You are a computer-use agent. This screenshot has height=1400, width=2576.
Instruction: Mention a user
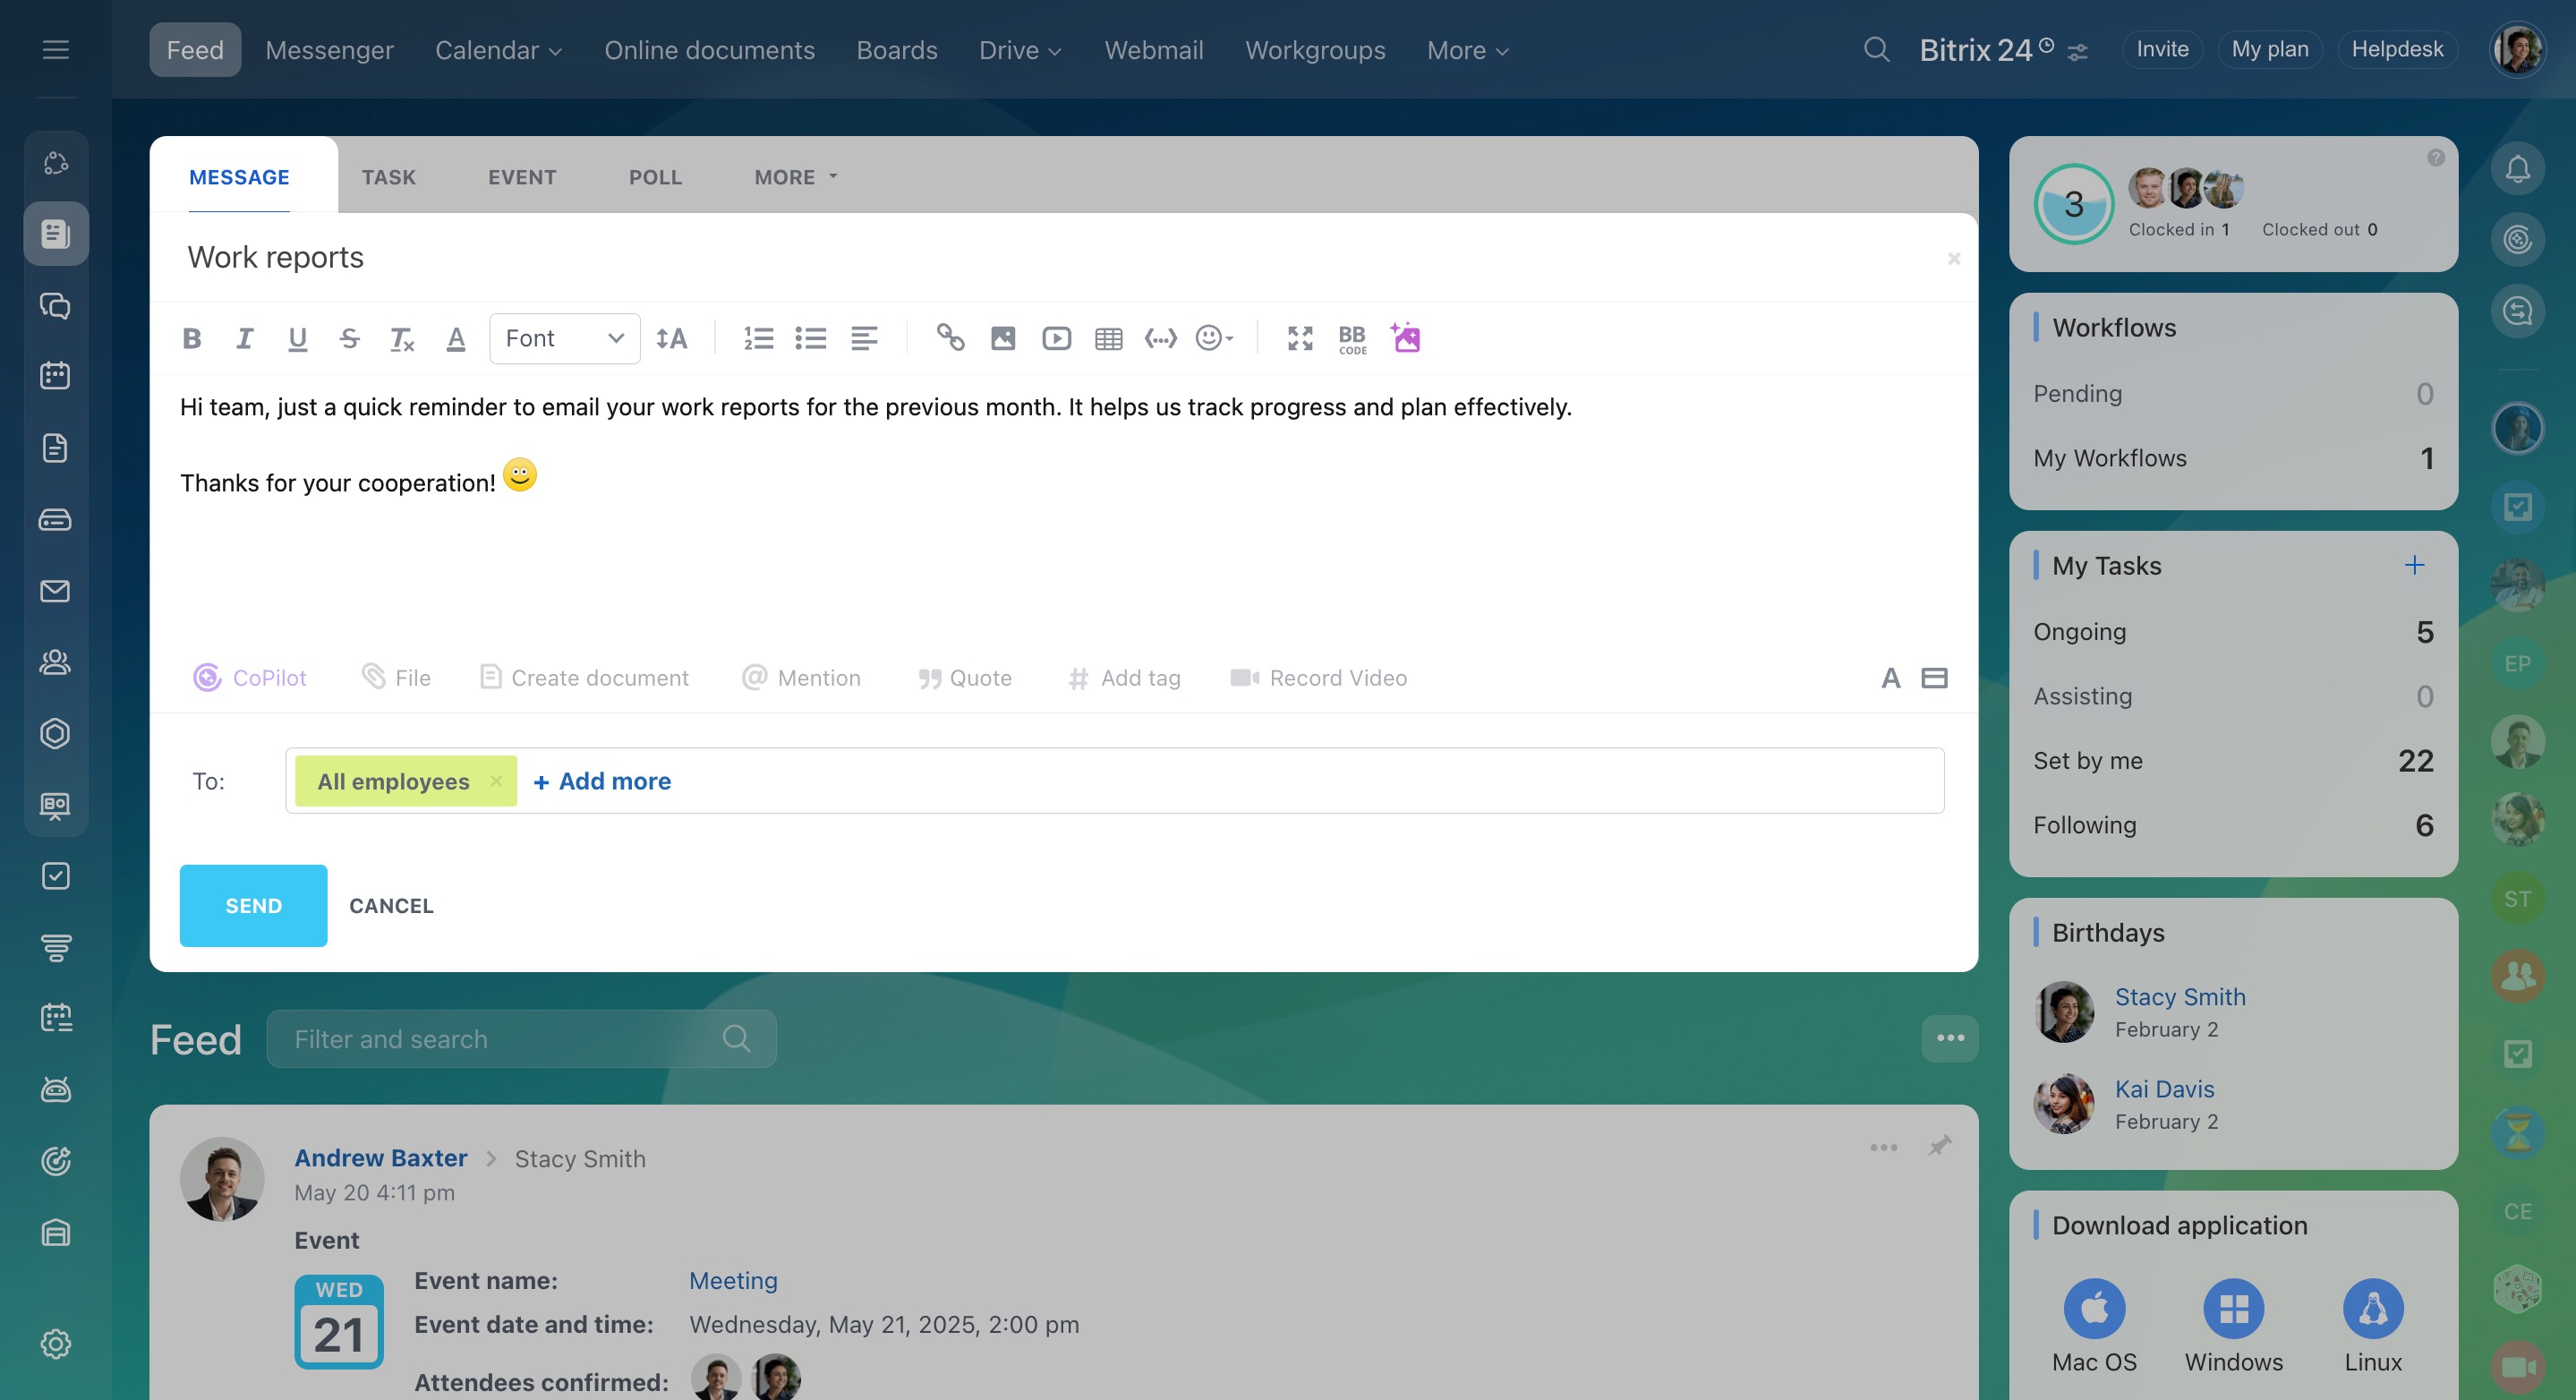[801, 678]
